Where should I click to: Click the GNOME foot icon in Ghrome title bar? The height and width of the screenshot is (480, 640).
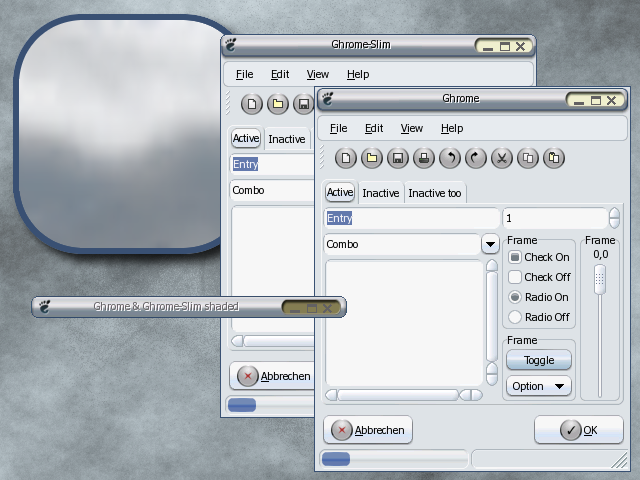(x=327, y=99)
